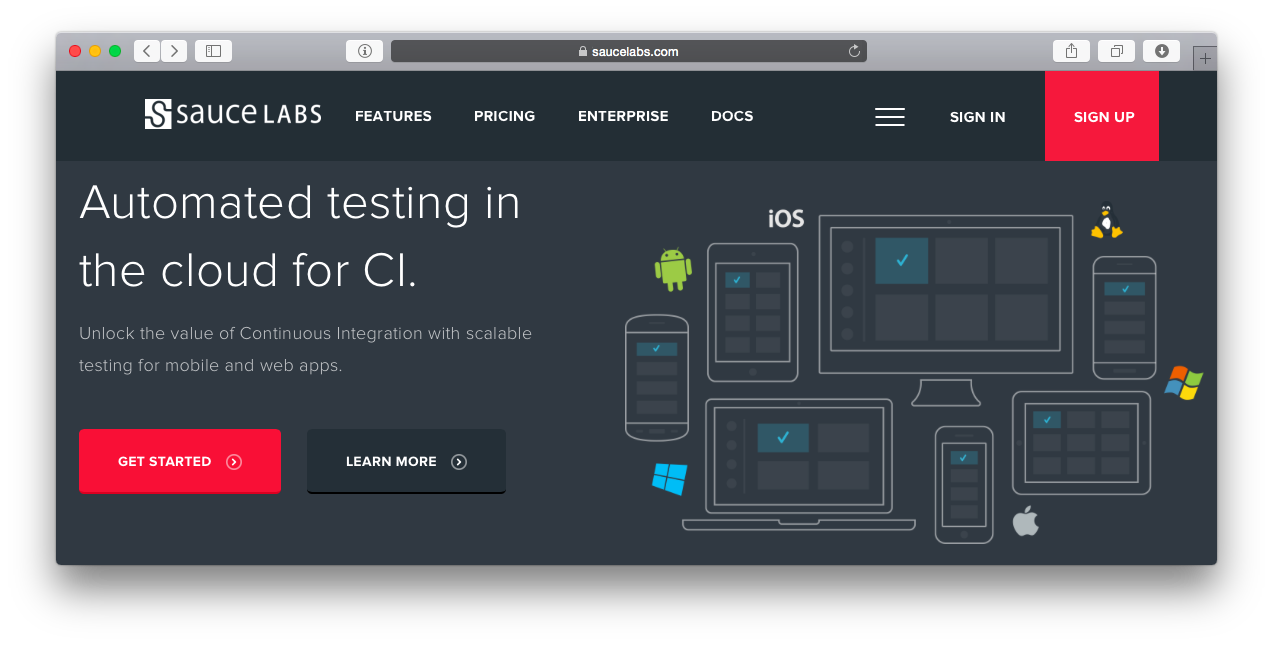Click the GET STARTED button
The width and height of the screenshot is (1273, 645).
pyautogui.click(x=180, y=461)
